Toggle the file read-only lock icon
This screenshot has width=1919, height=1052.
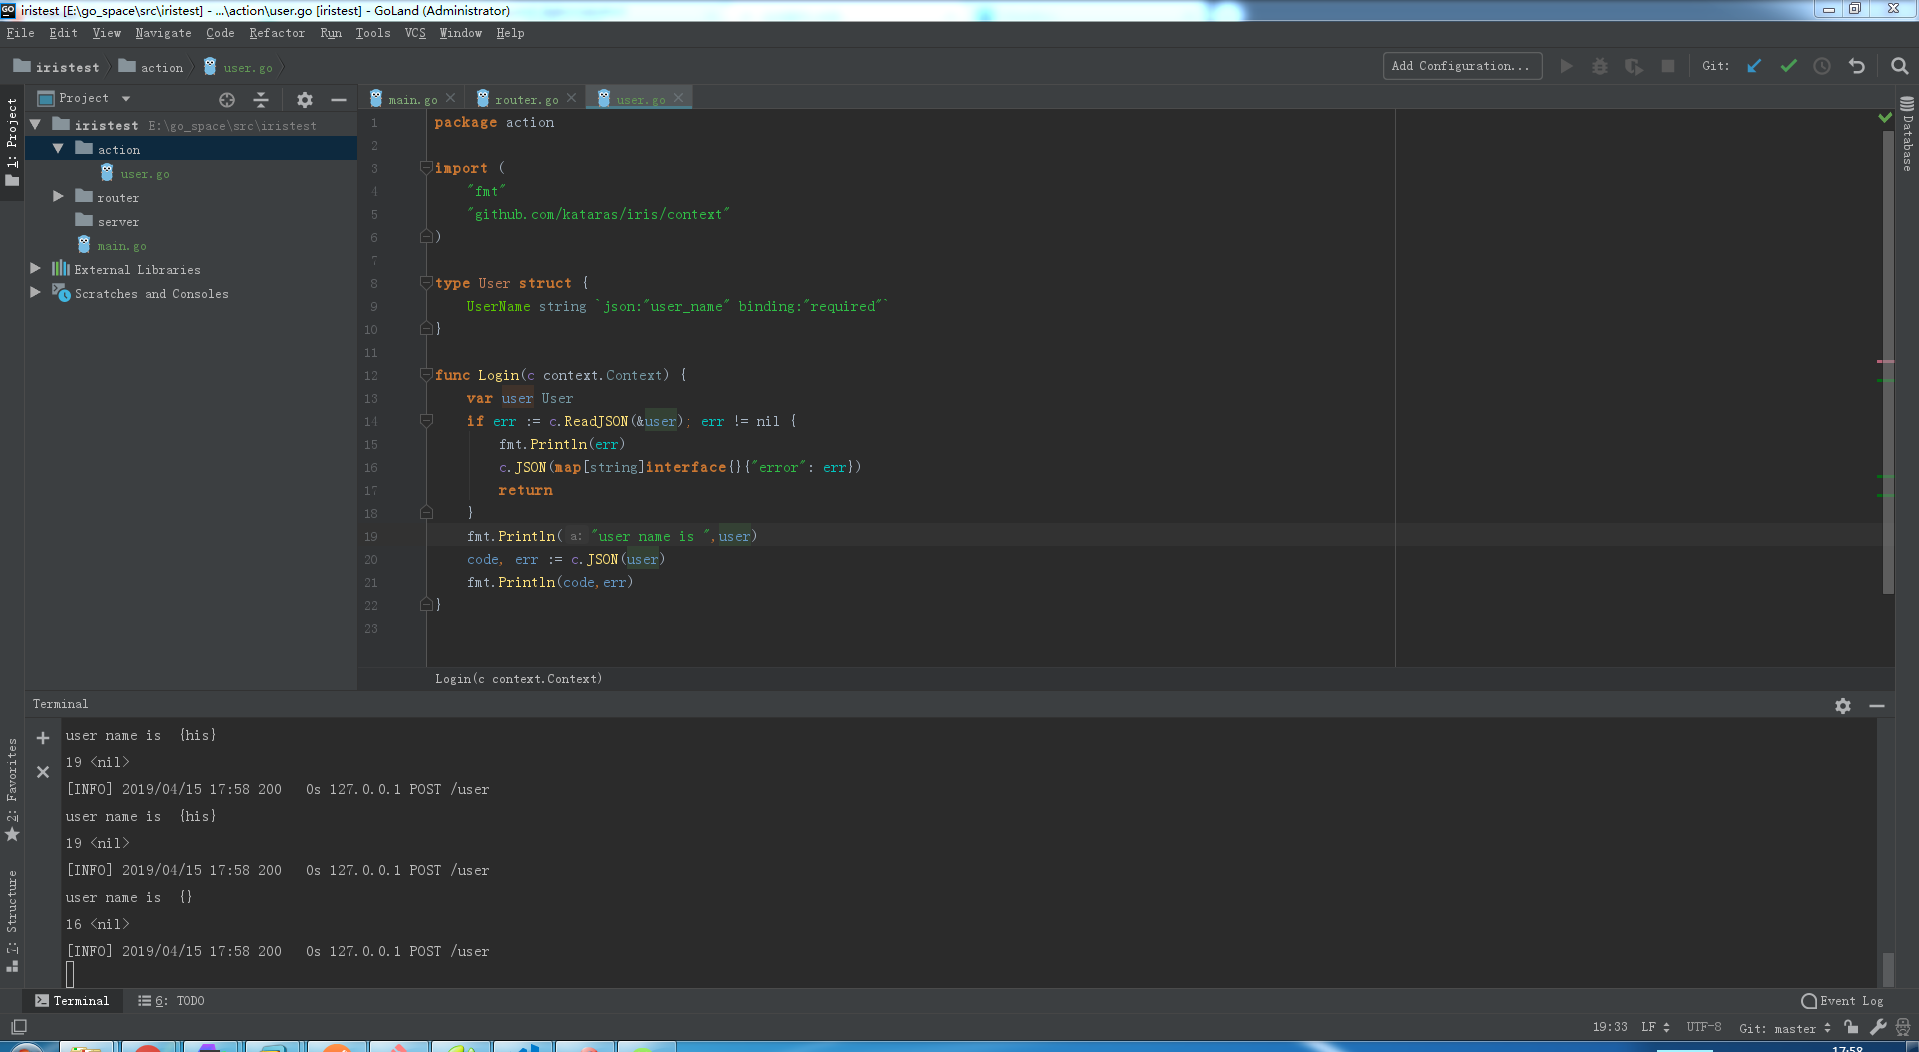(x=1850, y=1027)
